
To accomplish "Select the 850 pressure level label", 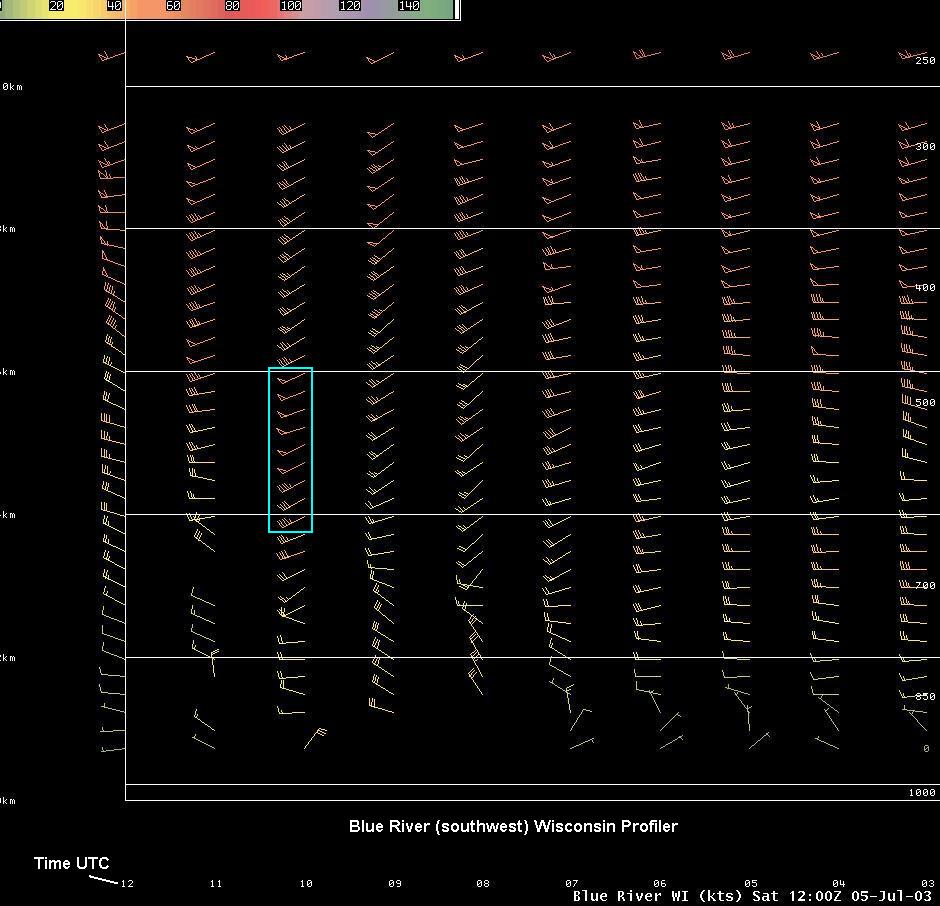I will coord(924,697).
